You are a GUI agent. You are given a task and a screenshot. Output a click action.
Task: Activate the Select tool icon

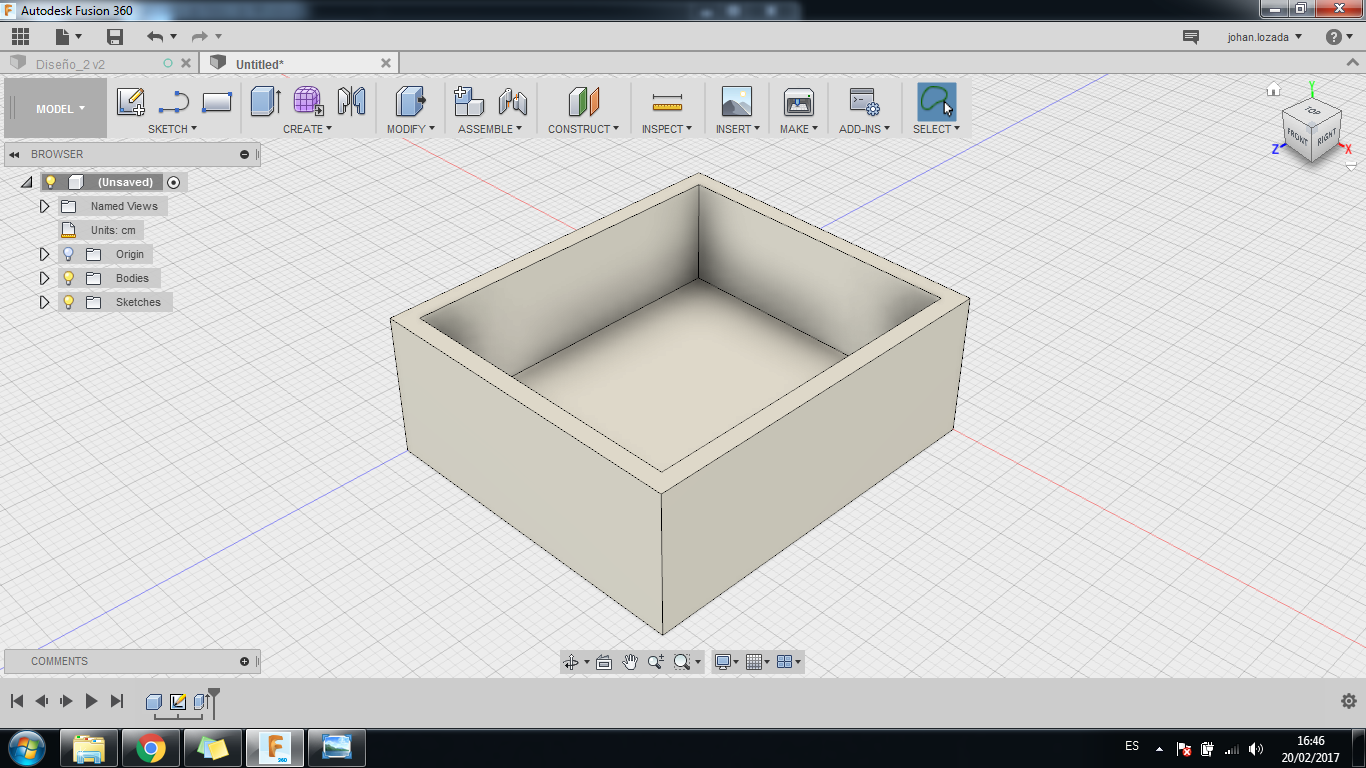tap(936, 102)
